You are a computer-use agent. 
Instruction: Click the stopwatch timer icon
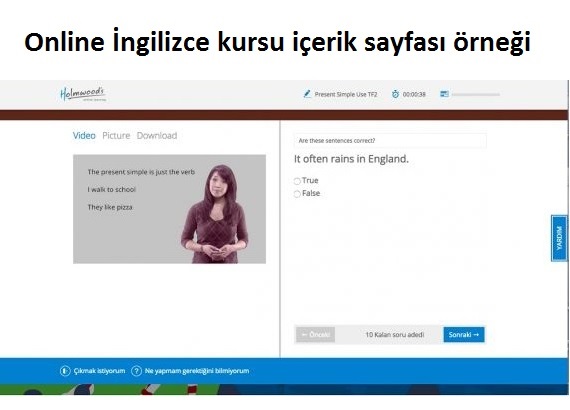pos(395,94)
